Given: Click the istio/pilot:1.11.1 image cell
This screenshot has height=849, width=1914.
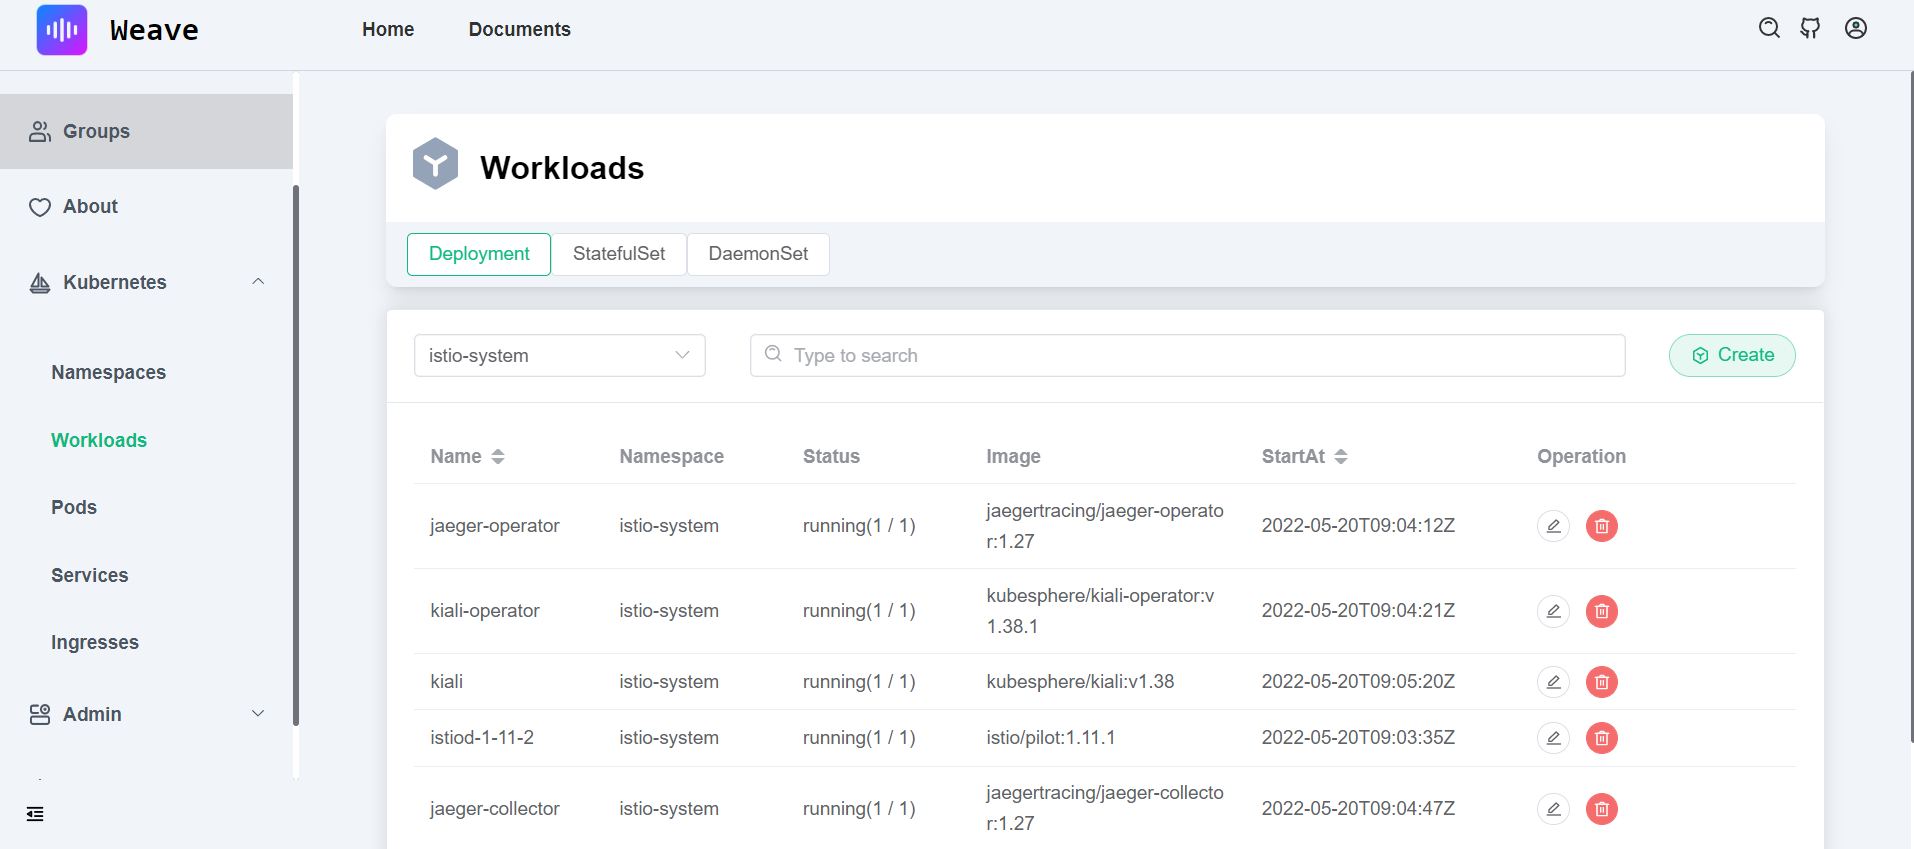Looking at the screenshot, I should [1051, 738].
